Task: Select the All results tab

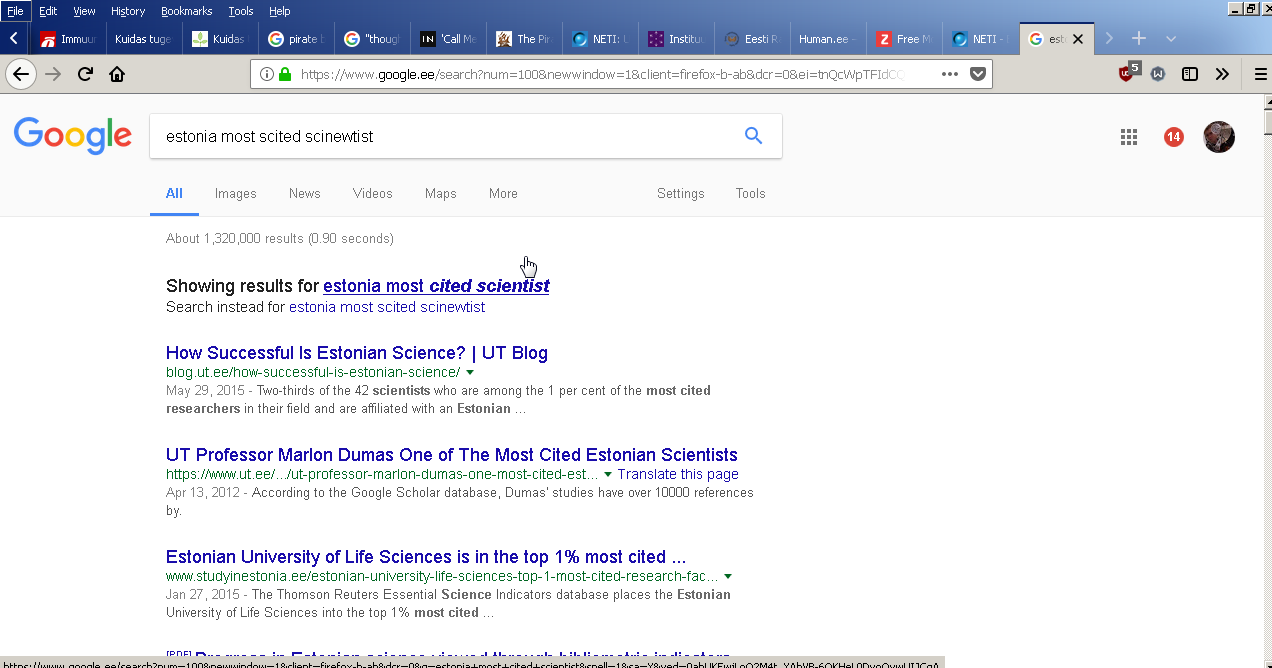Action: pyautogui.click(x=174, y=194)
